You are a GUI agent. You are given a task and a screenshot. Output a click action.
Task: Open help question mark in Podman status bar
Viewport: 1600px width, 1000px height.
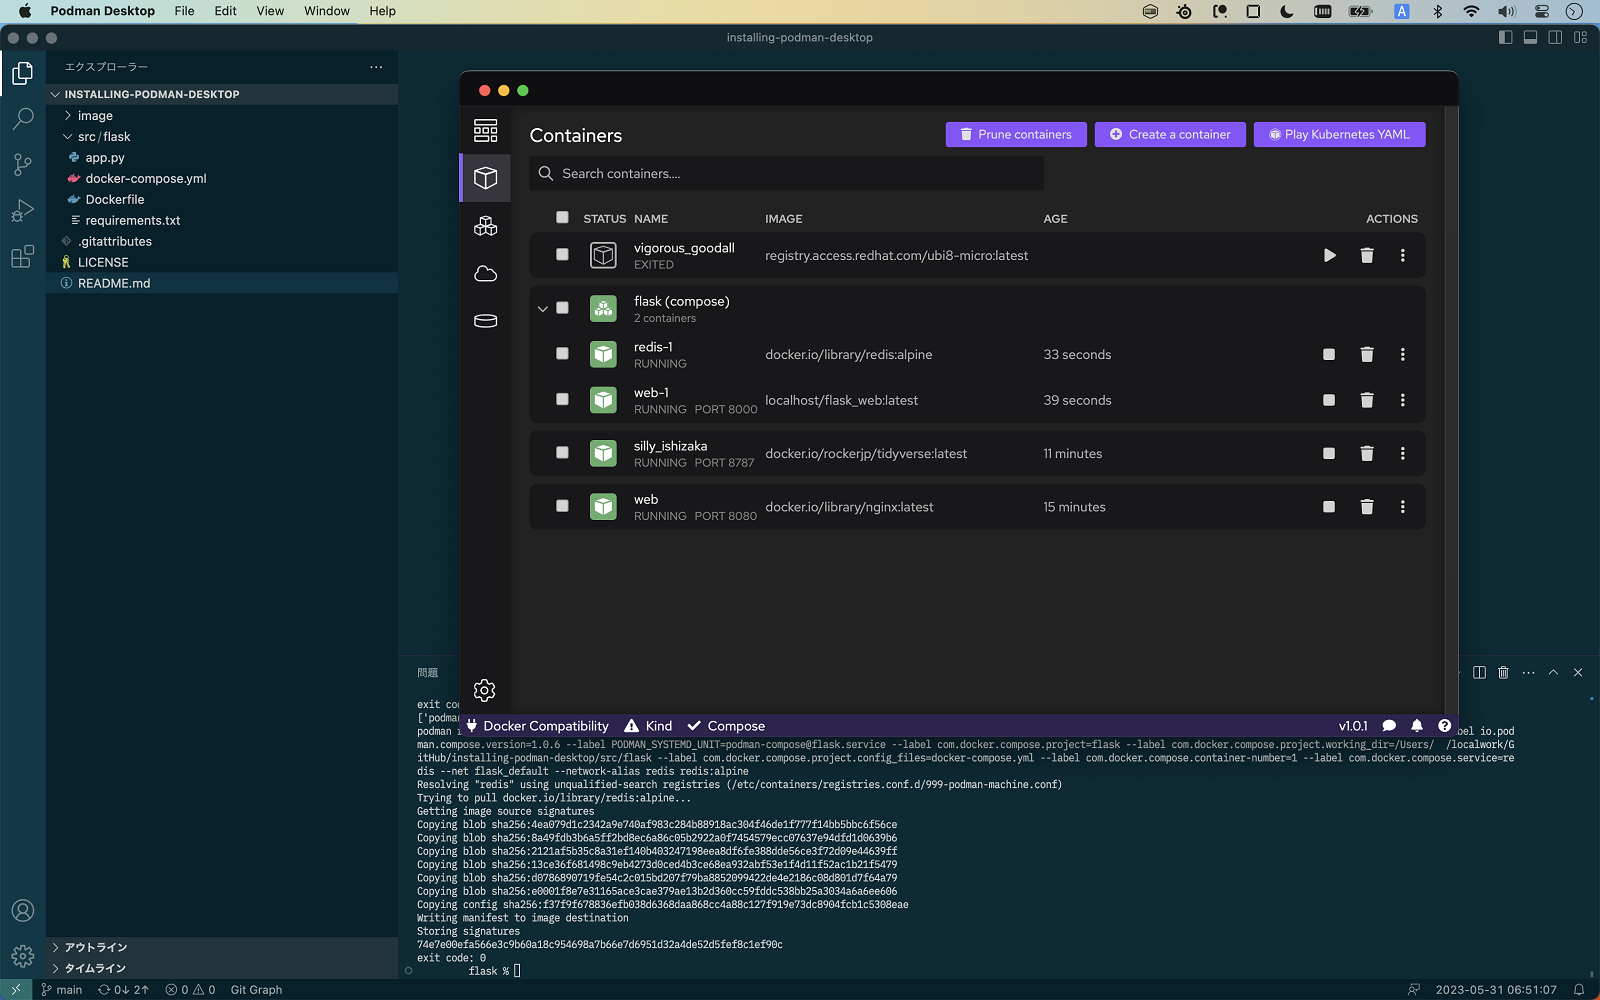click(1444, 726)
